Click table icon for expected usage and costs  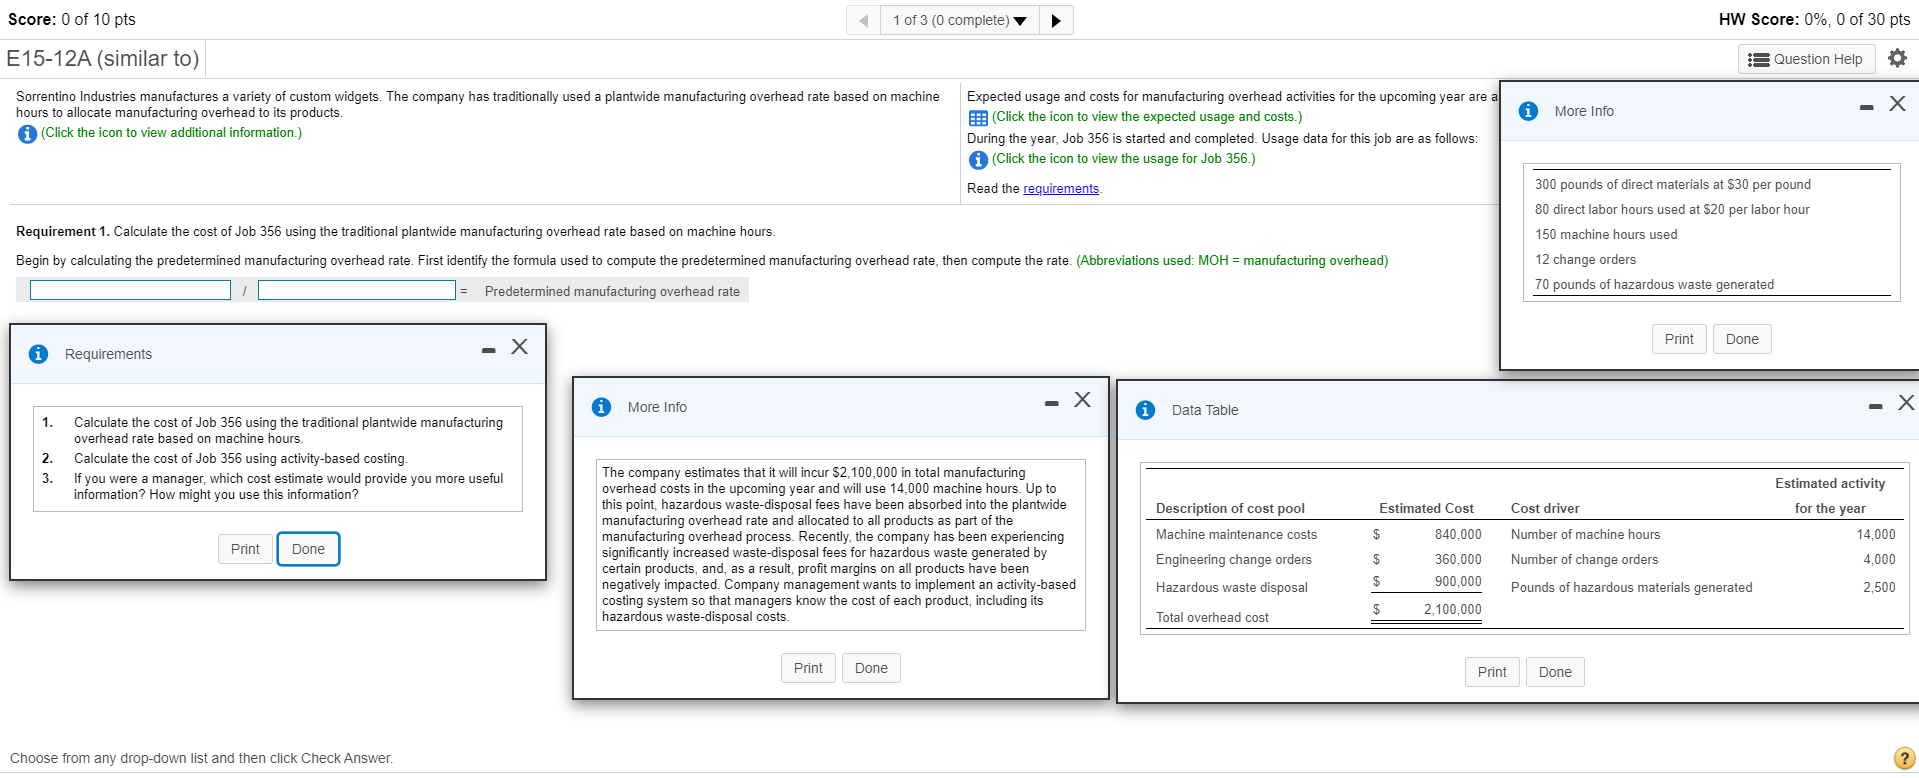coord(978,118)
